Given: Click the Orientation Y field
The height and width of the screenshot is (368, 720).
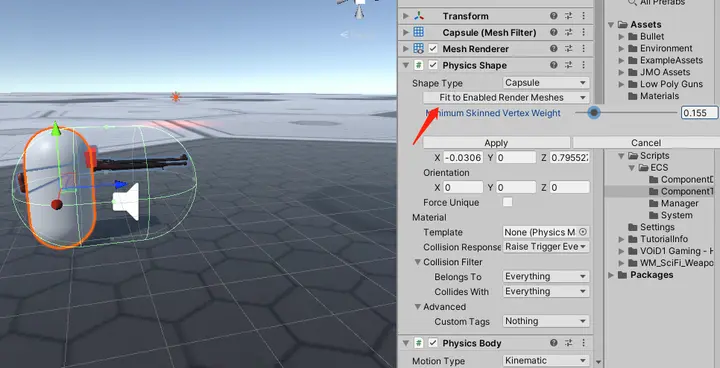Looking at the screenshot, I should [x=516, y=187].
